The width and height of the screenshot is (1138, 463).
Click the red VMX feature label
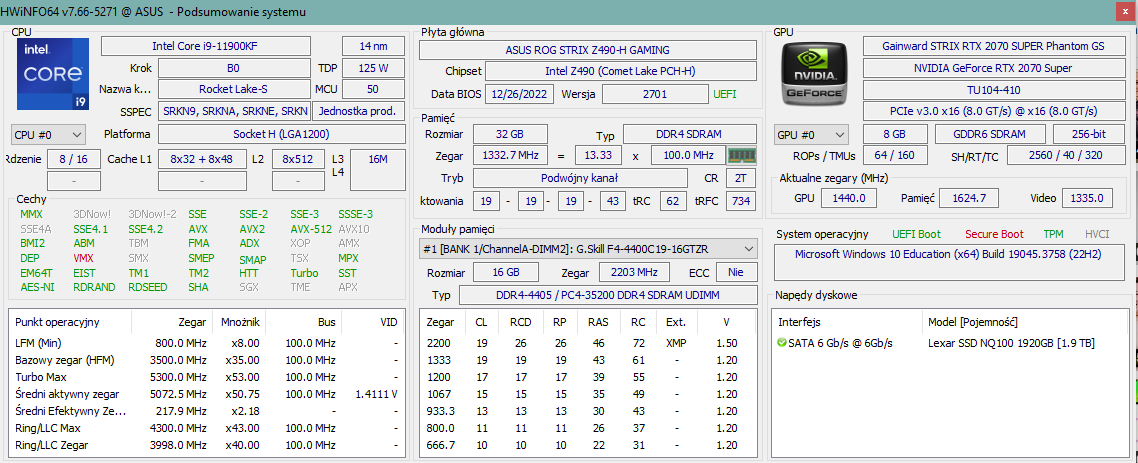click(x=83, y=258)
